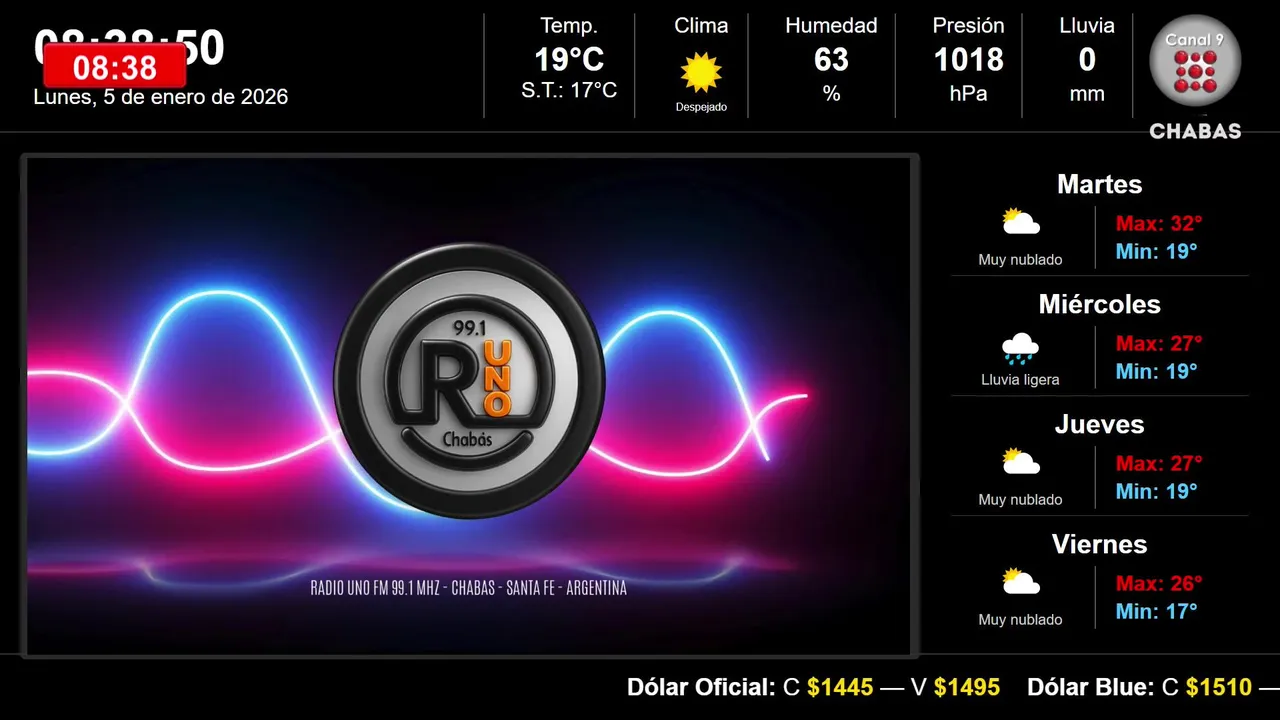1280x720 pixels.
Task: Click the Jueves forecast heading
Action: [1099, 424]
